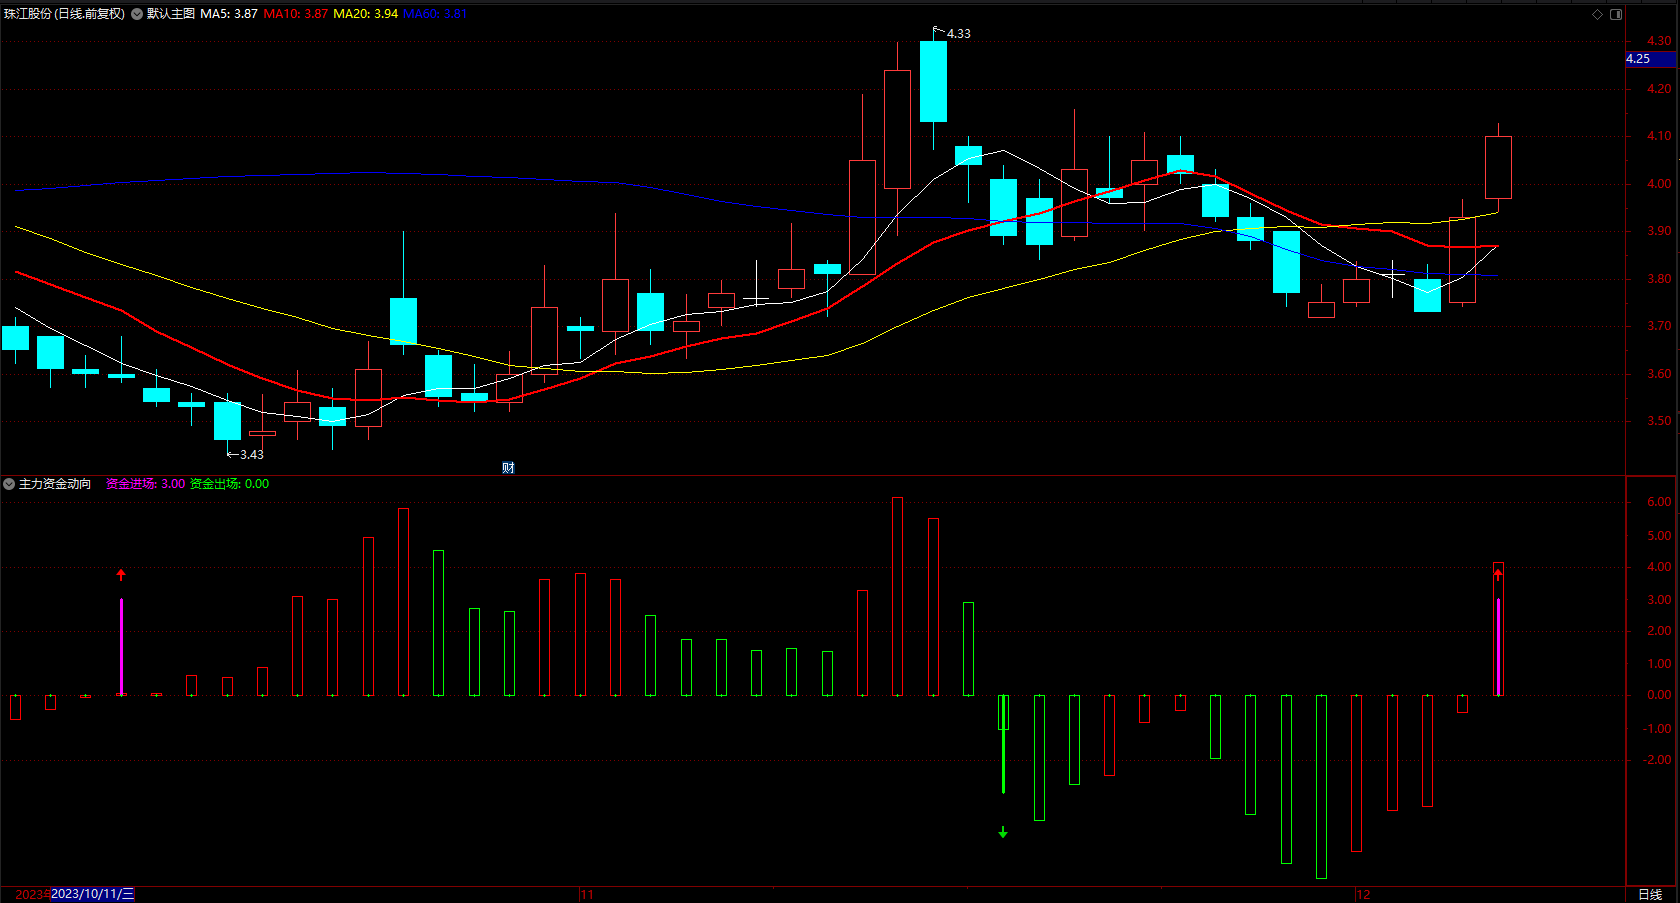Screen dimensions: 1680x903
Task: Click the red up arrow above magenta bar
Action: click(121, 575)
